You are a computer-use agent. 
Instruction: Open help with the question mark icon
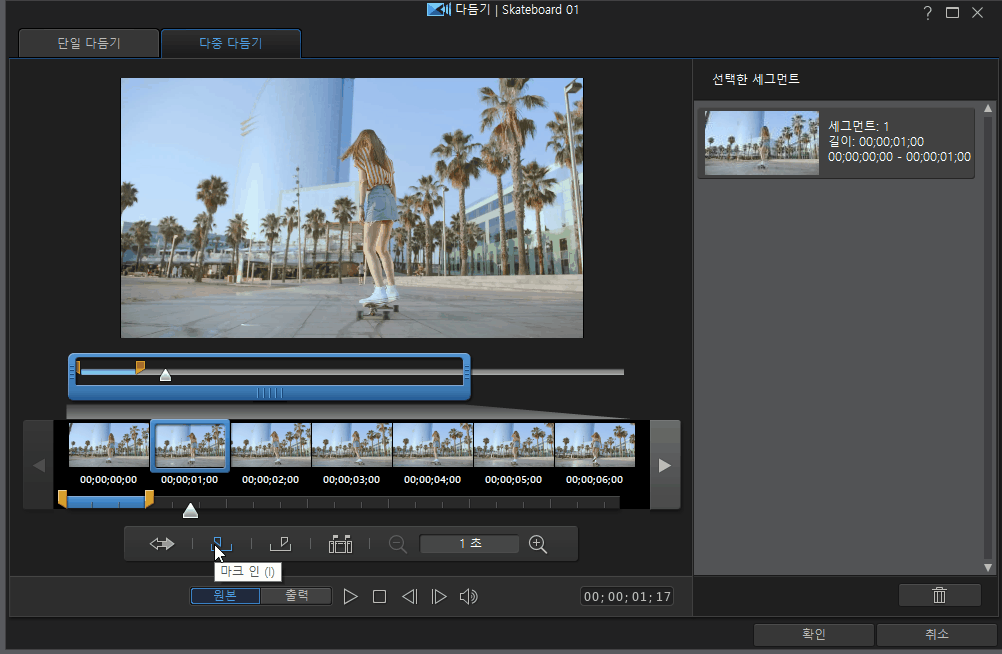[x=927, y=13]
